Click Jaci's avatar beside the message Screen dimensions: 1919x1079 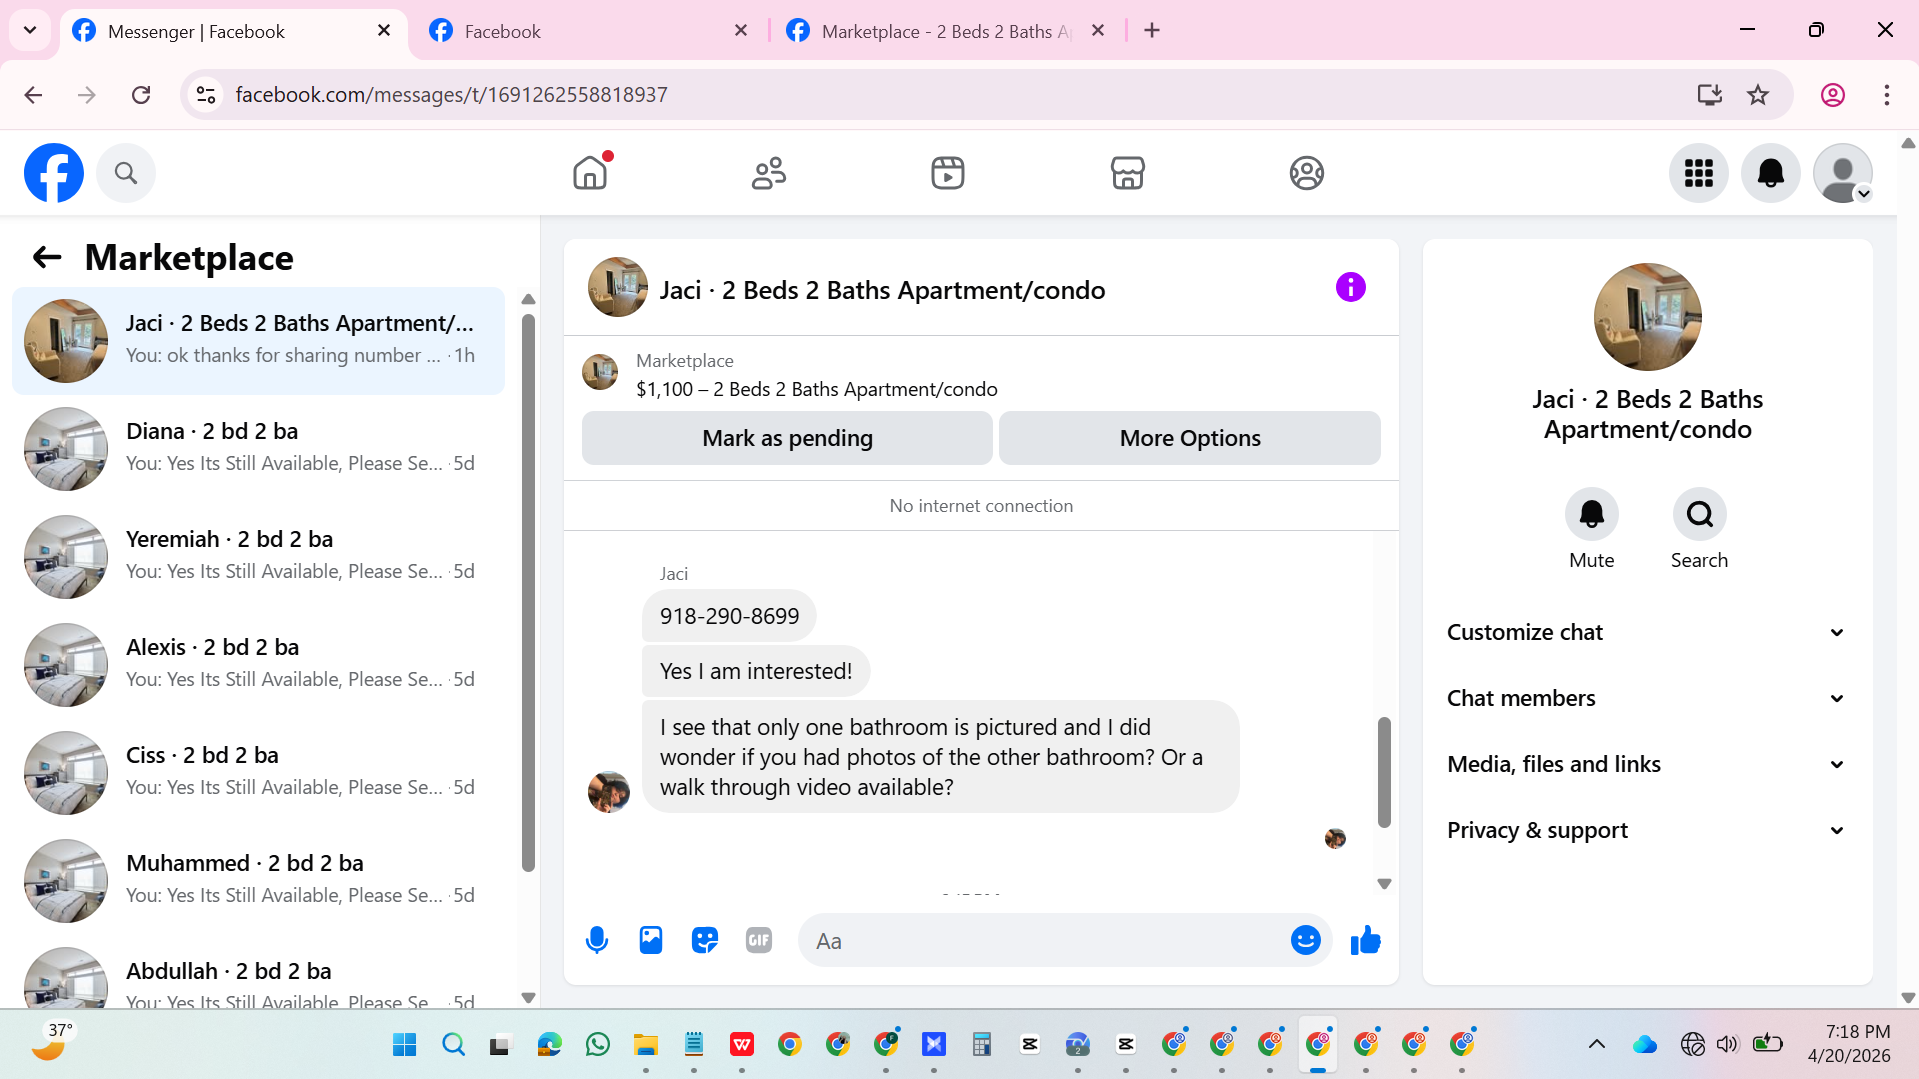608,792
